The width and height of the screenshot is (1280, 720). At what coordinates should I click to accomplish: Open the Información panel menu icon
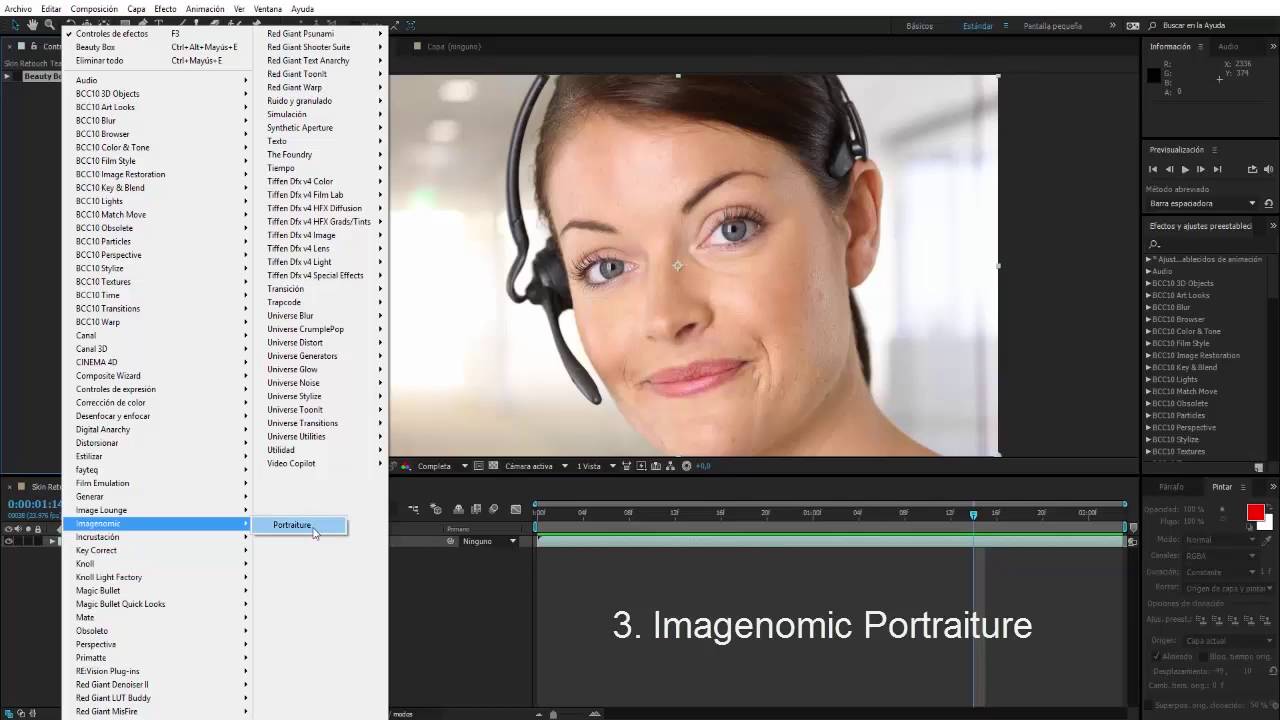[1201, 46]
